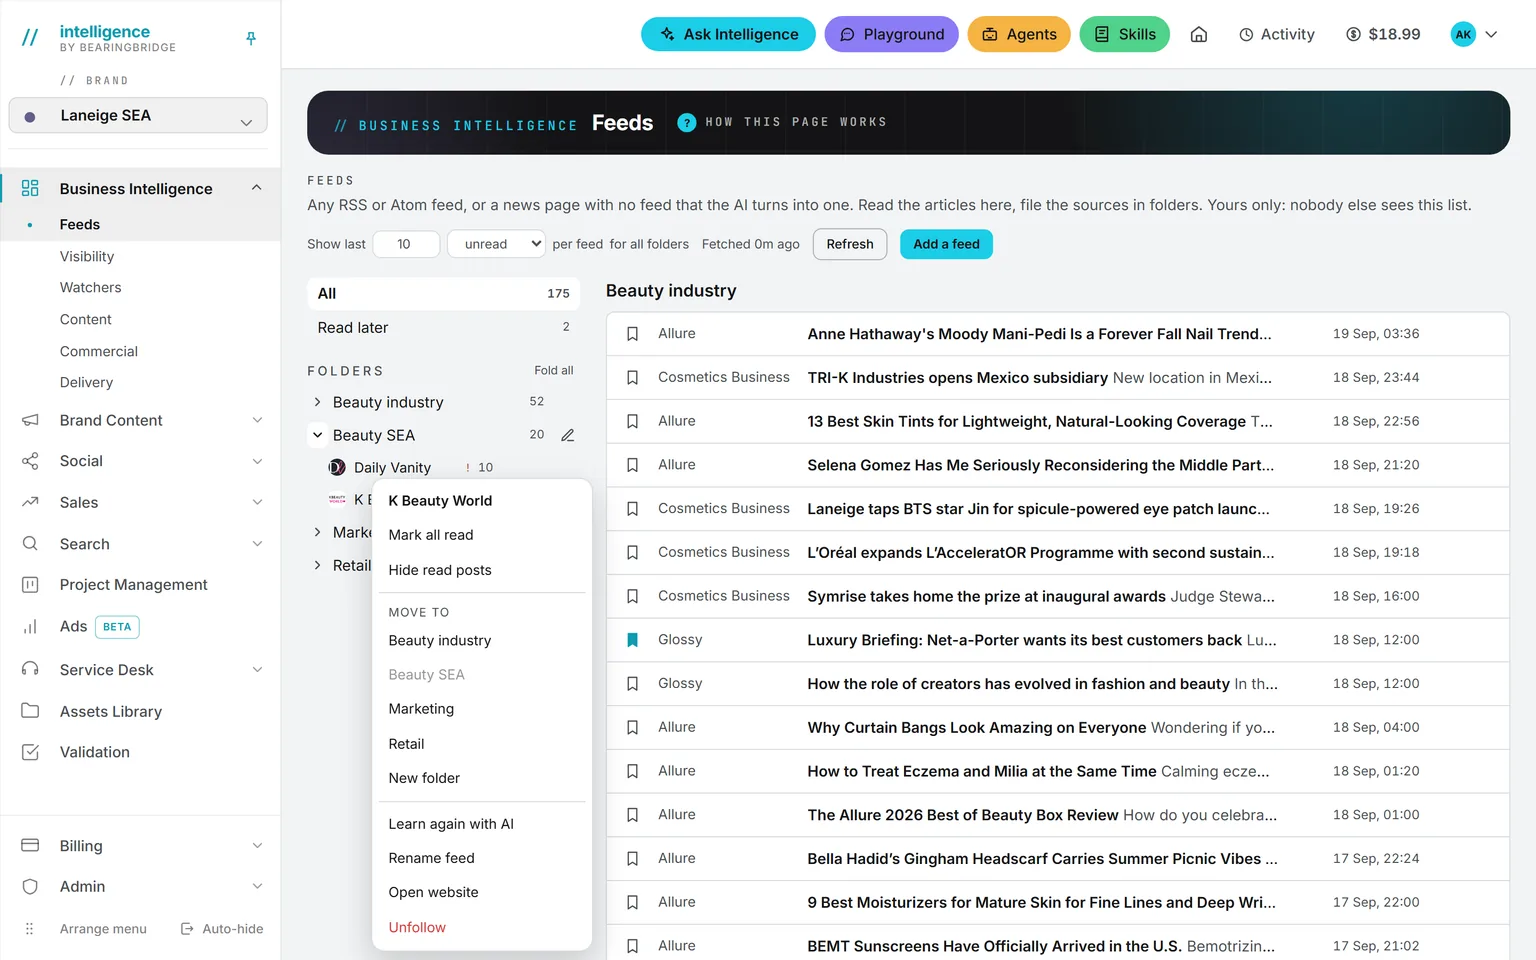Open the unread filter dropdown
The image size is (1536, 960).
click(x=496, y=244)
